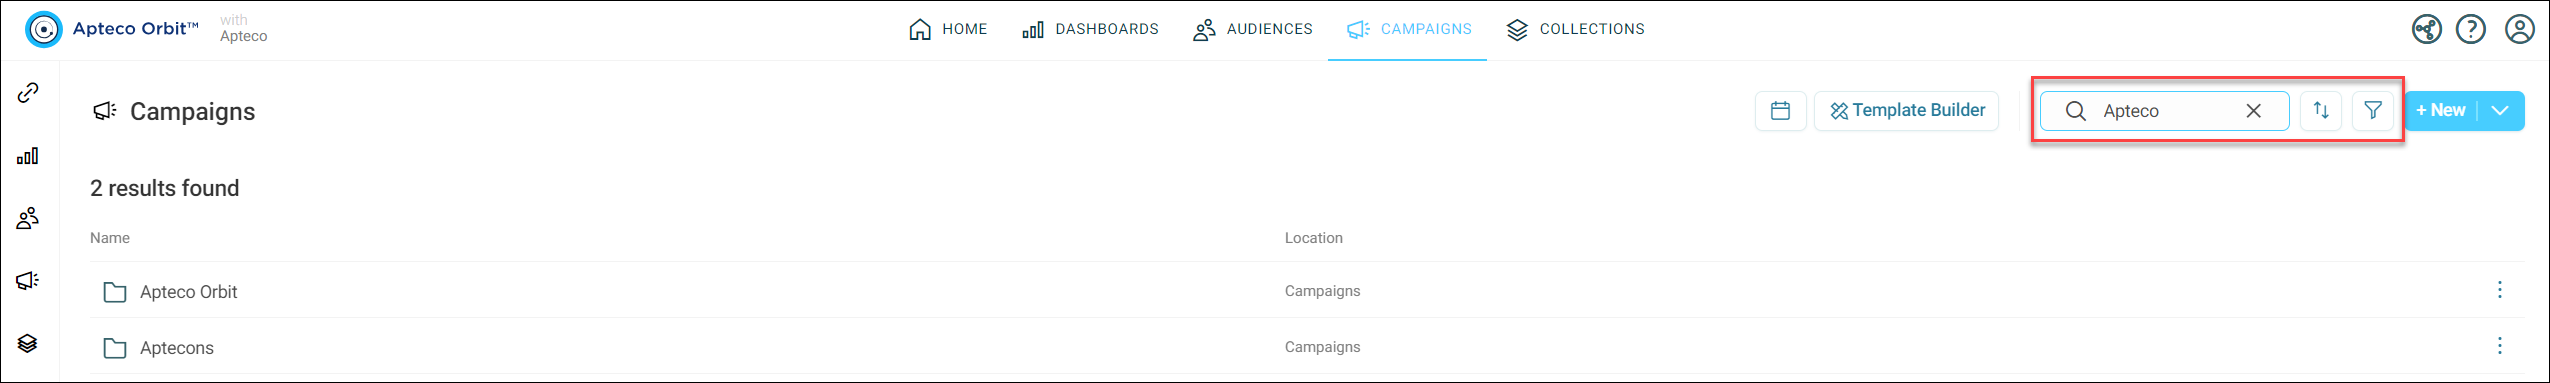
Task: Open the user profile icon
Action: pos(2519,29)
